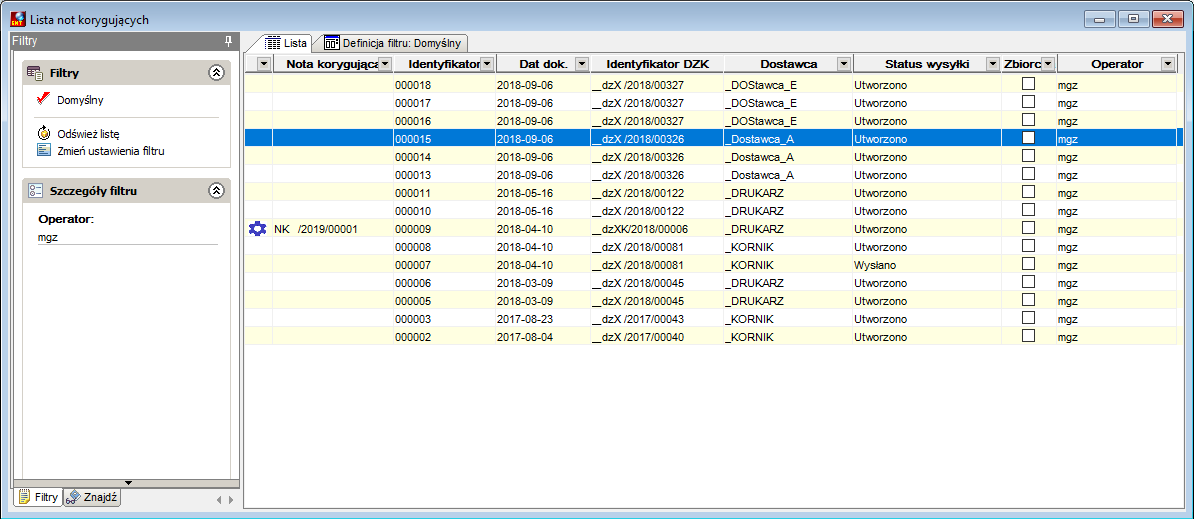Collapse the Filtry section with its chevron

tap(215, 72)
